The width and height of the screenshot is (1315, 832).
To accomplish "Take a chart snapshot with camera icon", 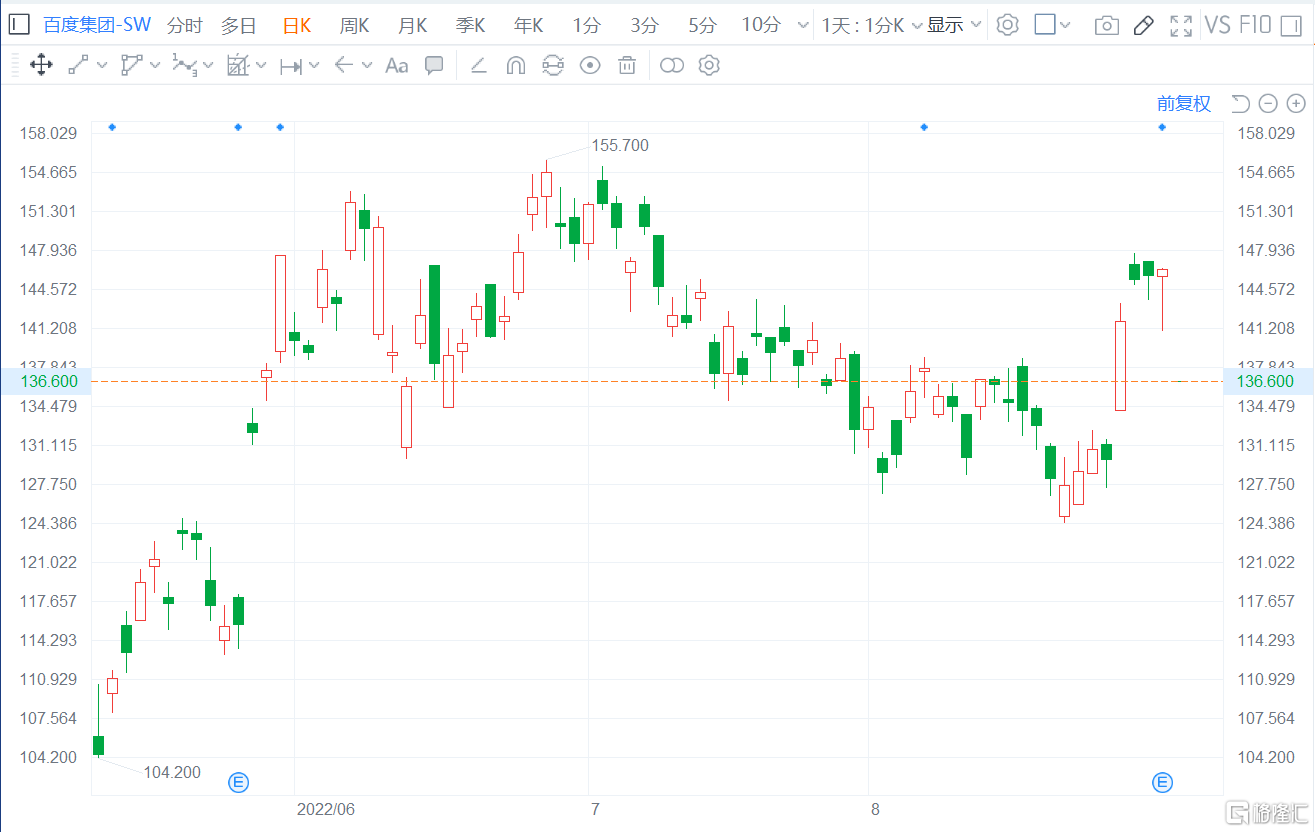I will (1107, 26).
